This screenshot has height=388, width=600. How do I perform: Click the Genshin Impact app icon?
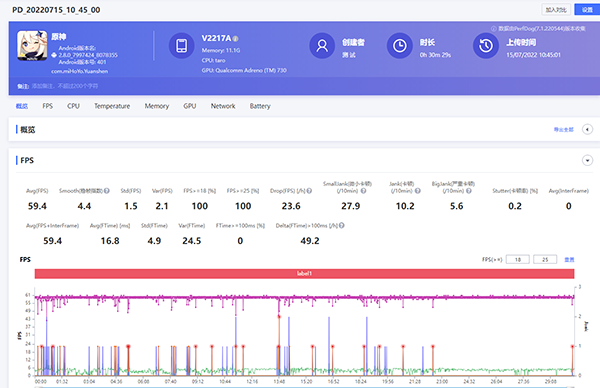point(32,46)
